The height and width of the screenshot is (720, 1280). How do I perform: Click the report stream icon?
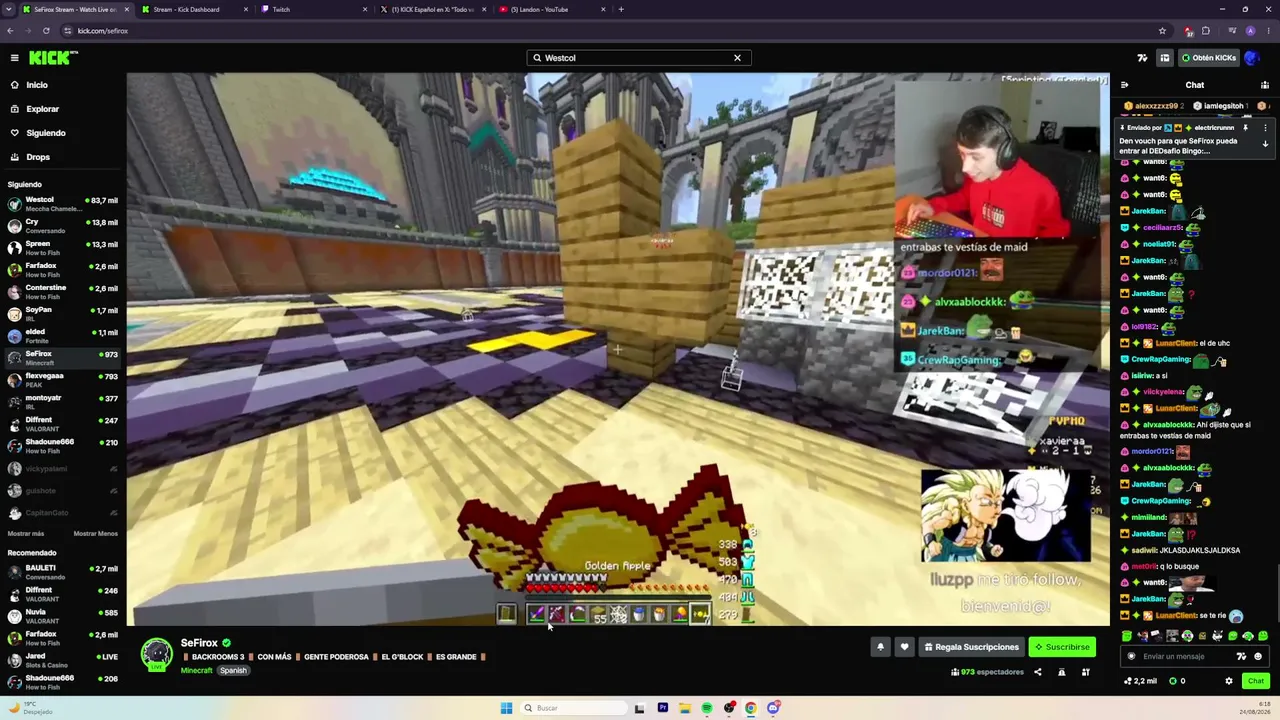(x=1061, y=672)
